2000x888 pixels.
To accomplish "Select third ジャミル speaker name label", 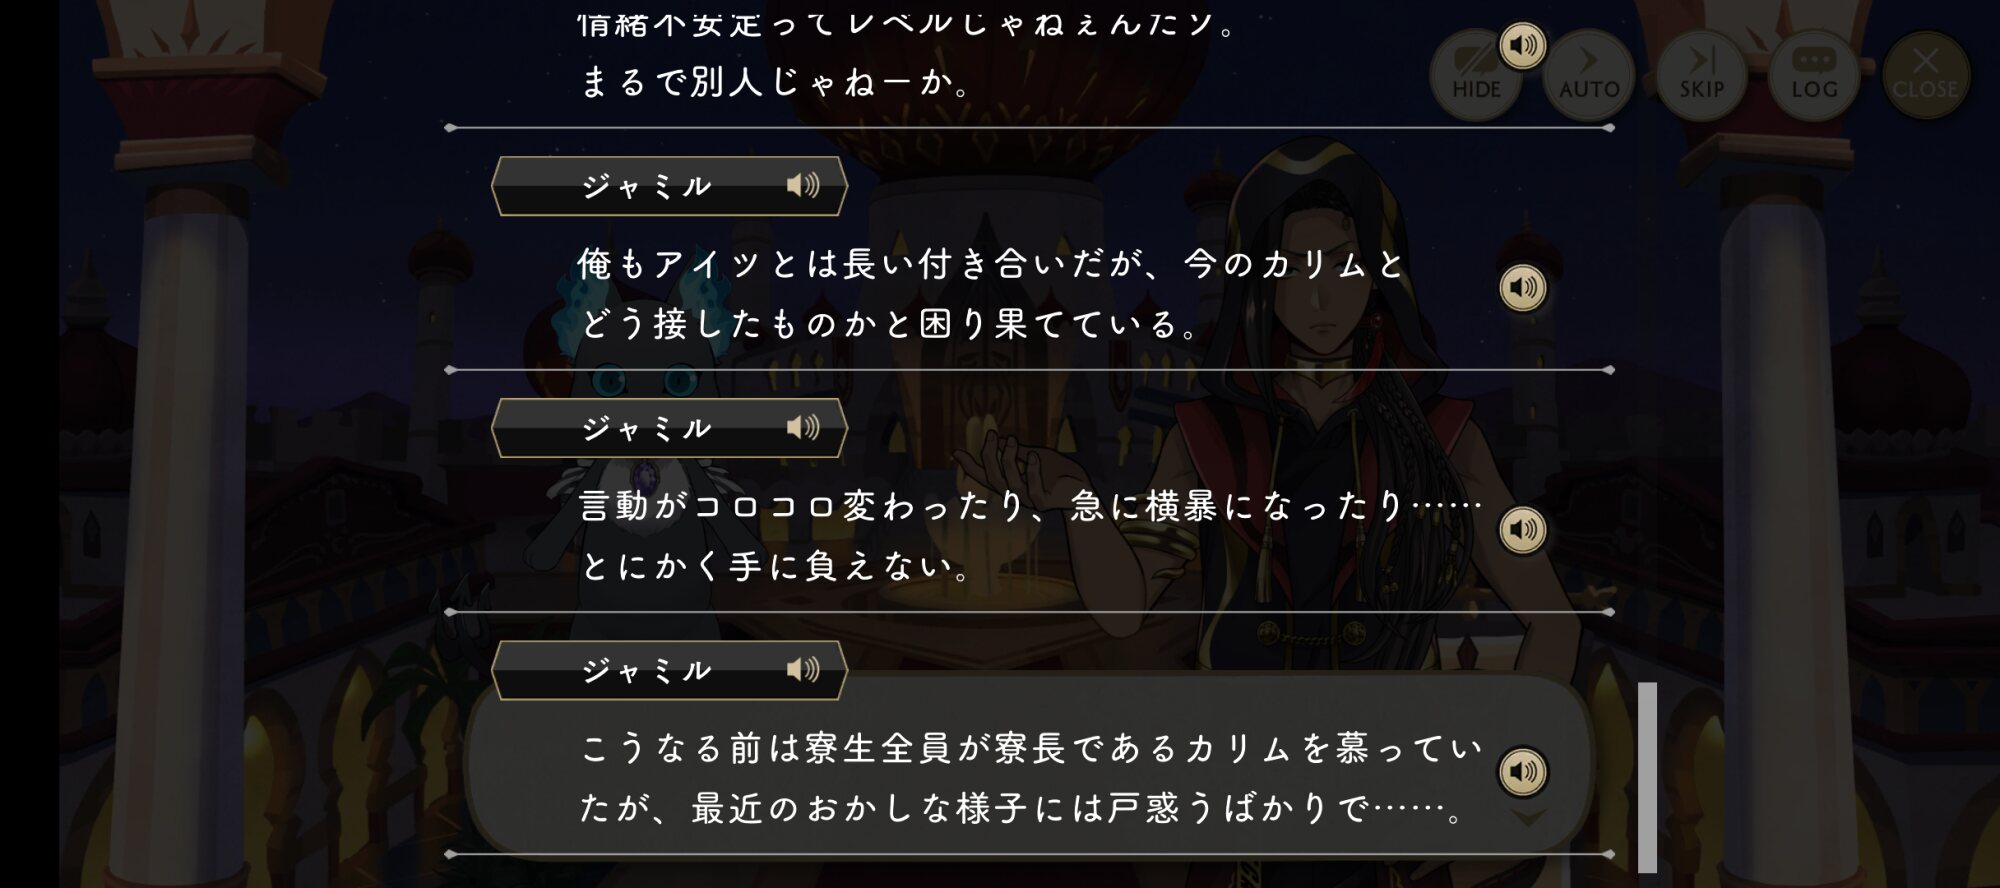I will (646, 671).
